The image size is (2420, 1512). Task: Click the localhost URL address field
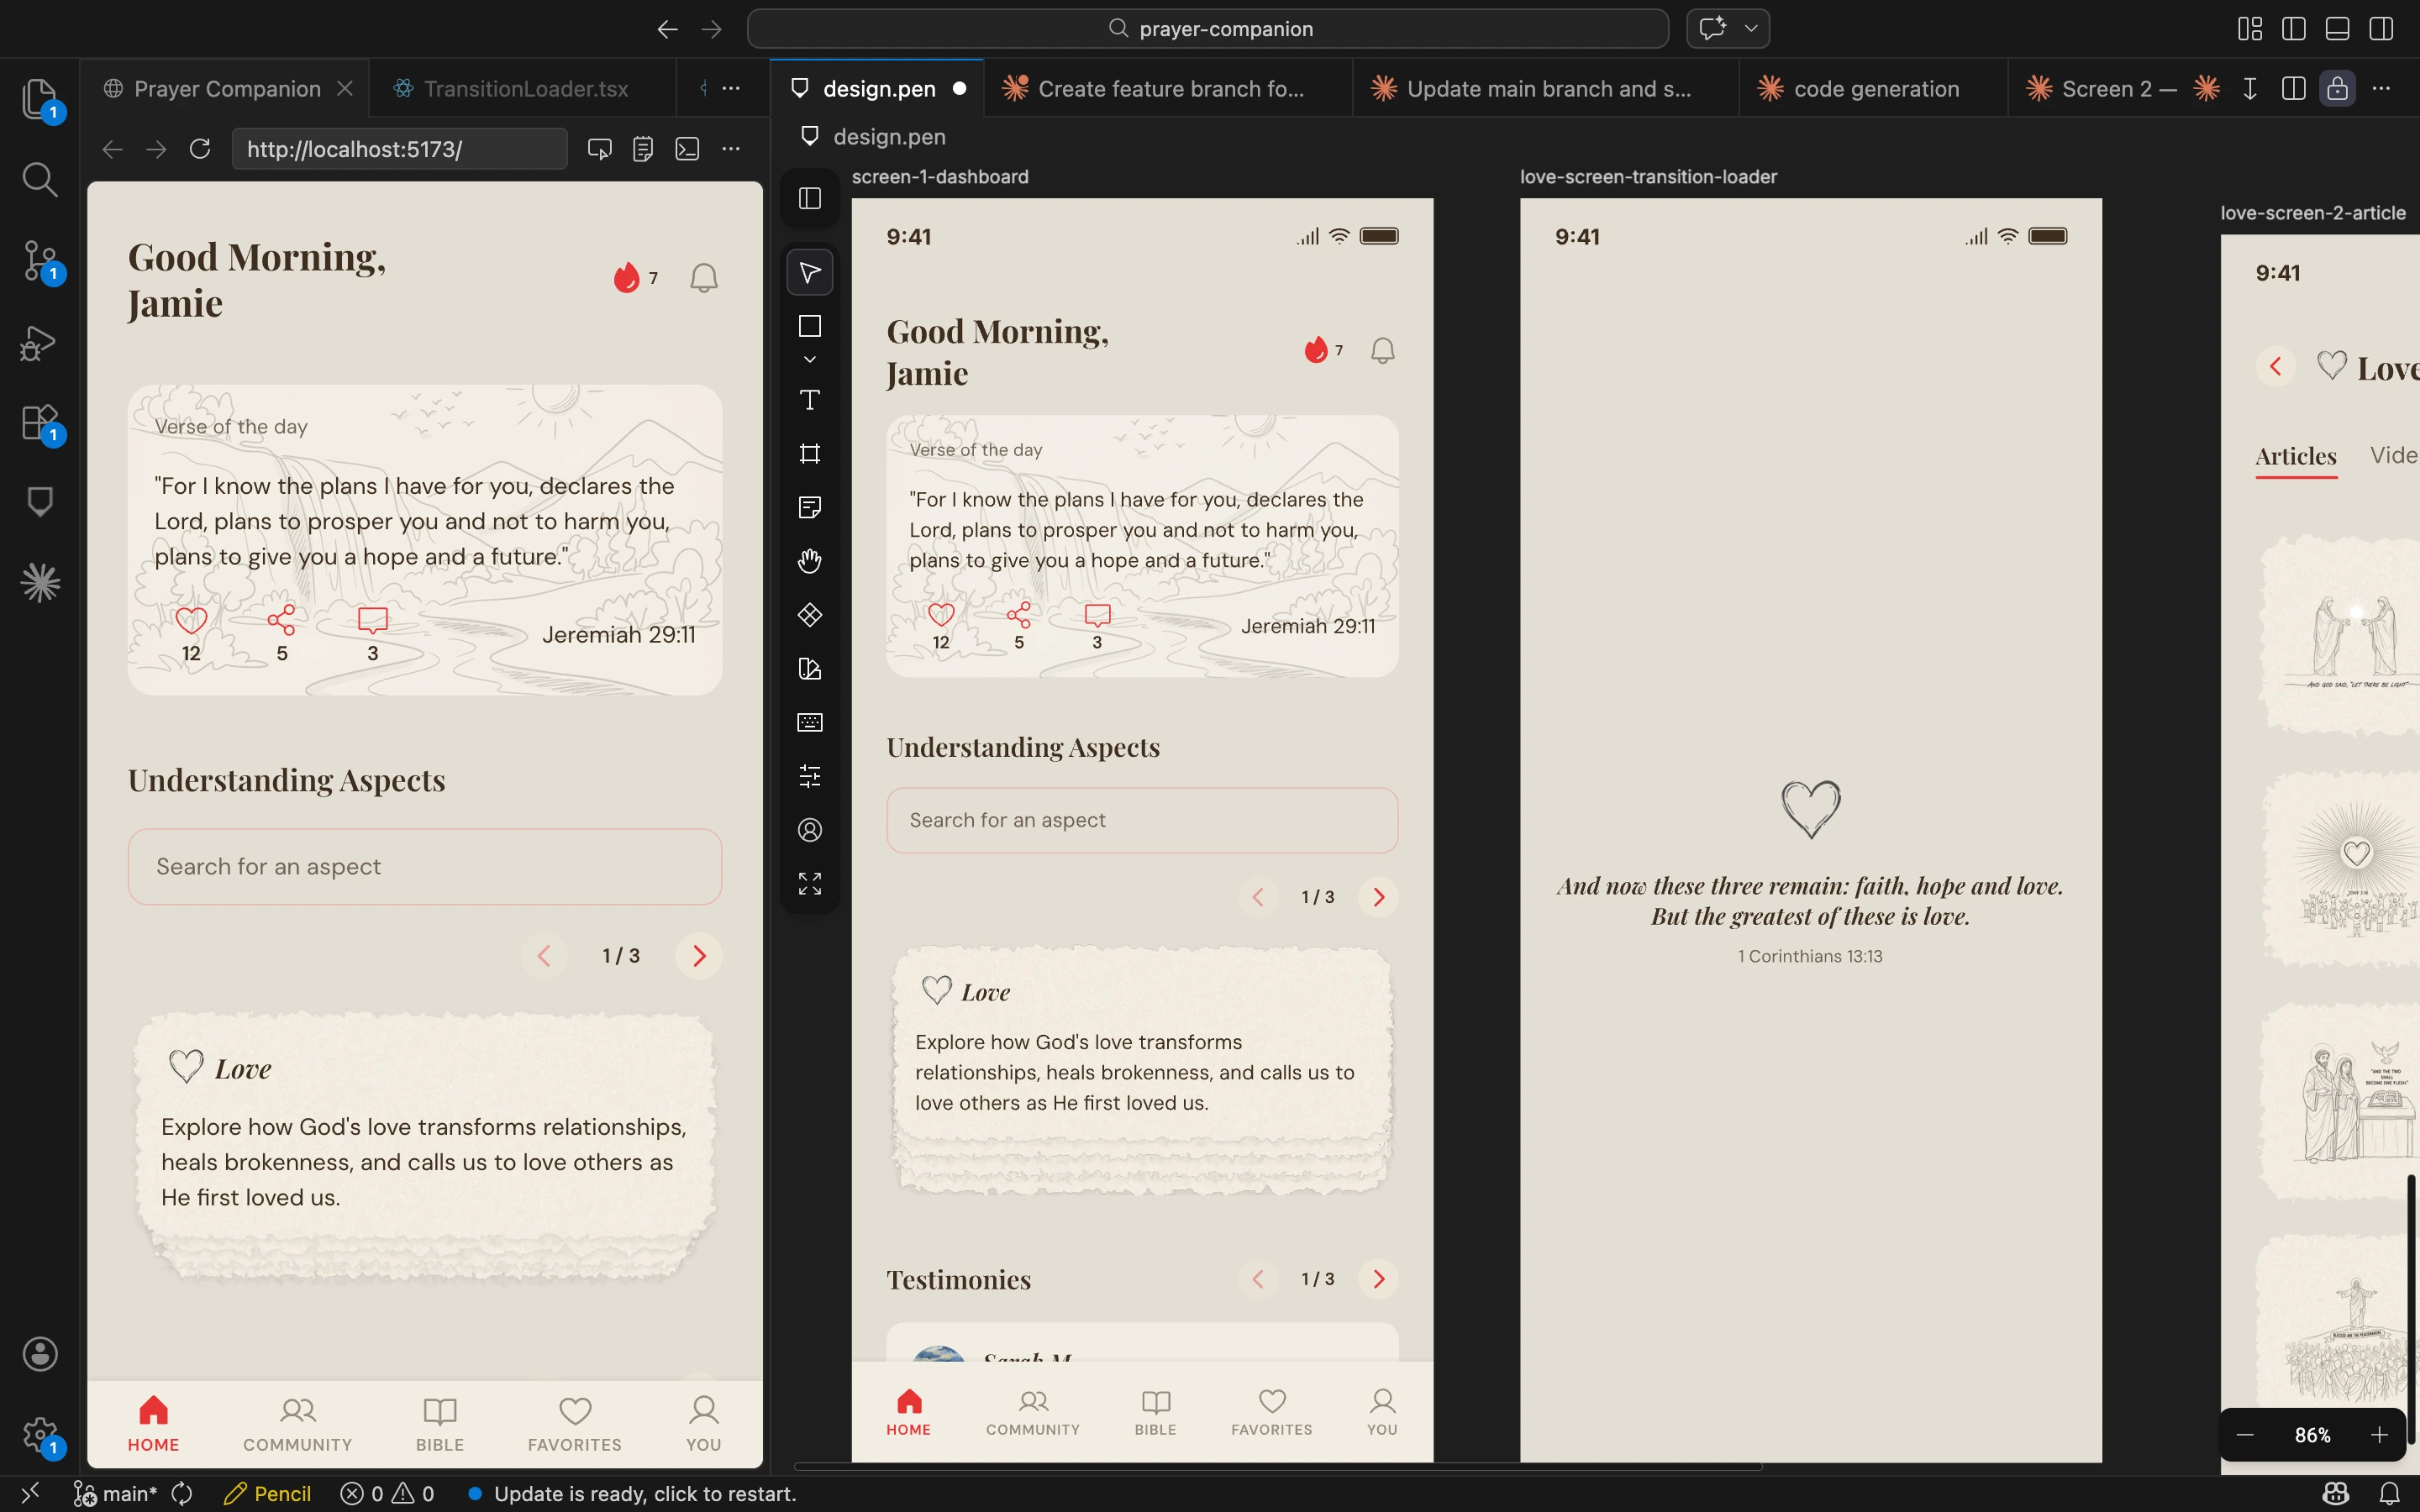(x=400, y=149)
